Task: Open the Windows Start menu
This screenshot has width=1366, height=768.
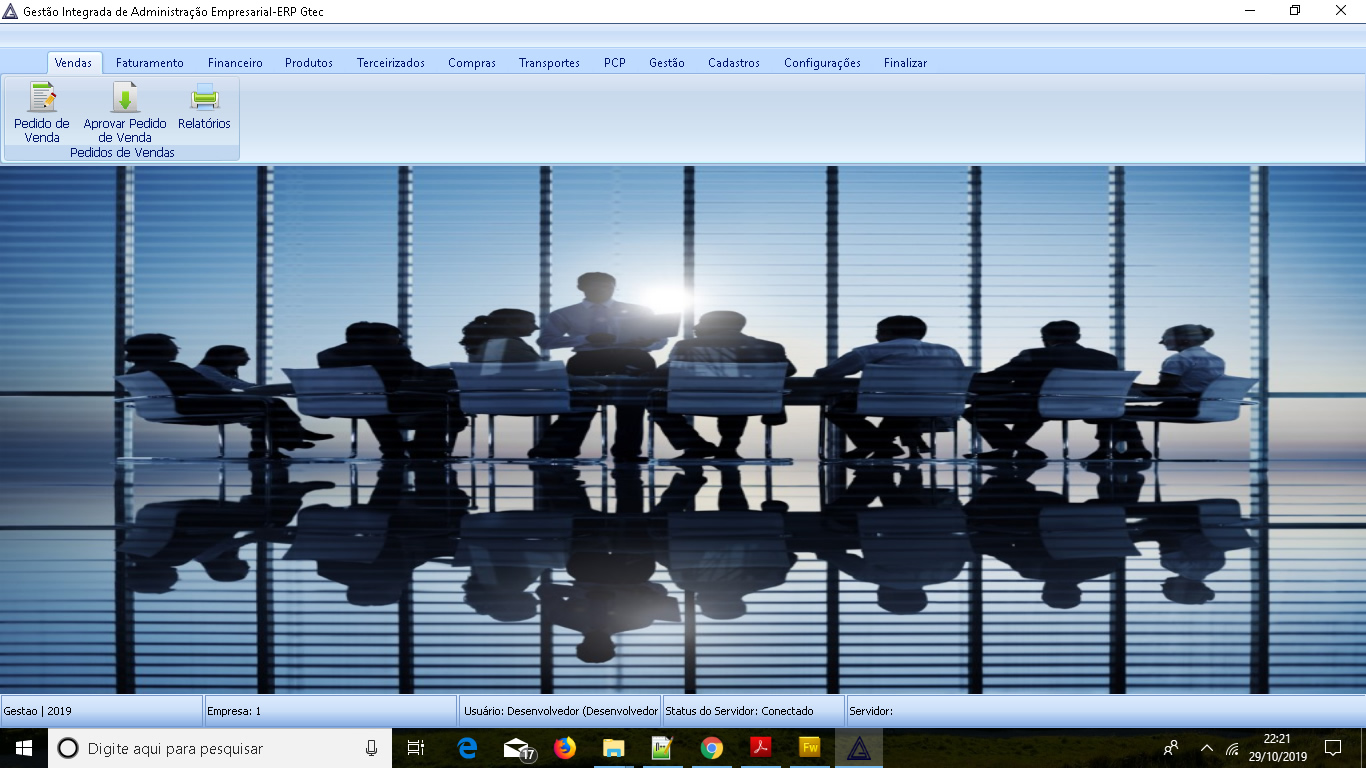Action: pos(24,748)
